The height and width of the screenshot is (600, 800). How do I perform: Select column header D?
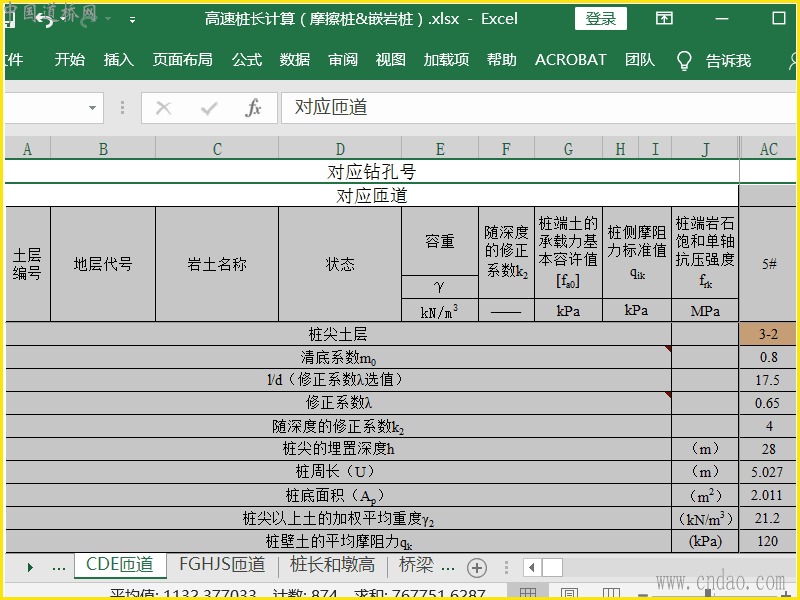pos(340,149)
